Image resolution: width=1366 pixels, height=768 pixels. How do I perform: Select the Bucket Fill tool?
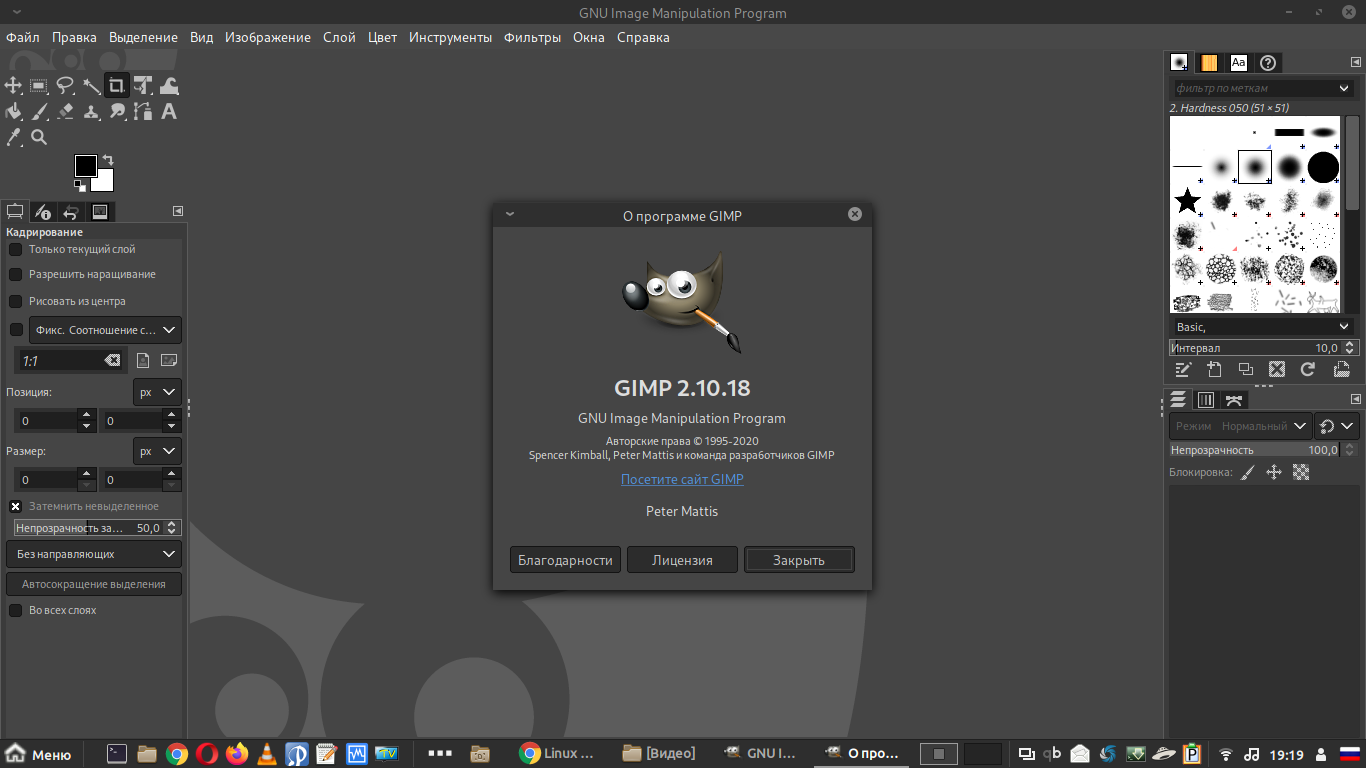pyautogui.click(x=13, y=111)
